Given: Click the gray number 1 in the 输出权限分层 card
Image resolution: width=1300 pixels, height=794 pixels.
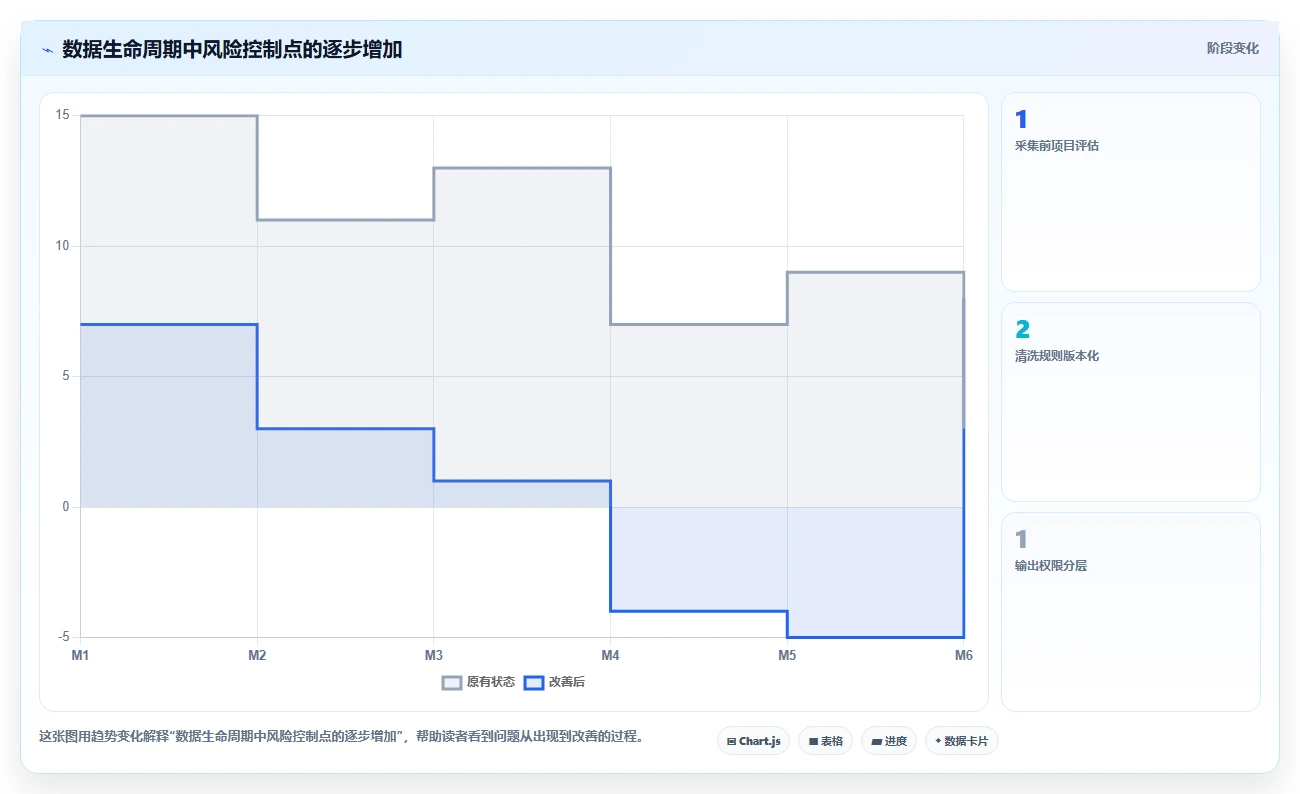Looking at the screenshot, I should click(x=1021, y=540).
